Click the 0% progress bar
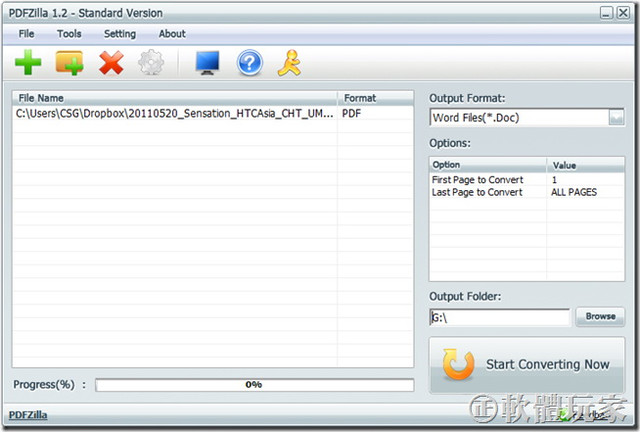Screen dimensions: 640x432 pos(254,385)
